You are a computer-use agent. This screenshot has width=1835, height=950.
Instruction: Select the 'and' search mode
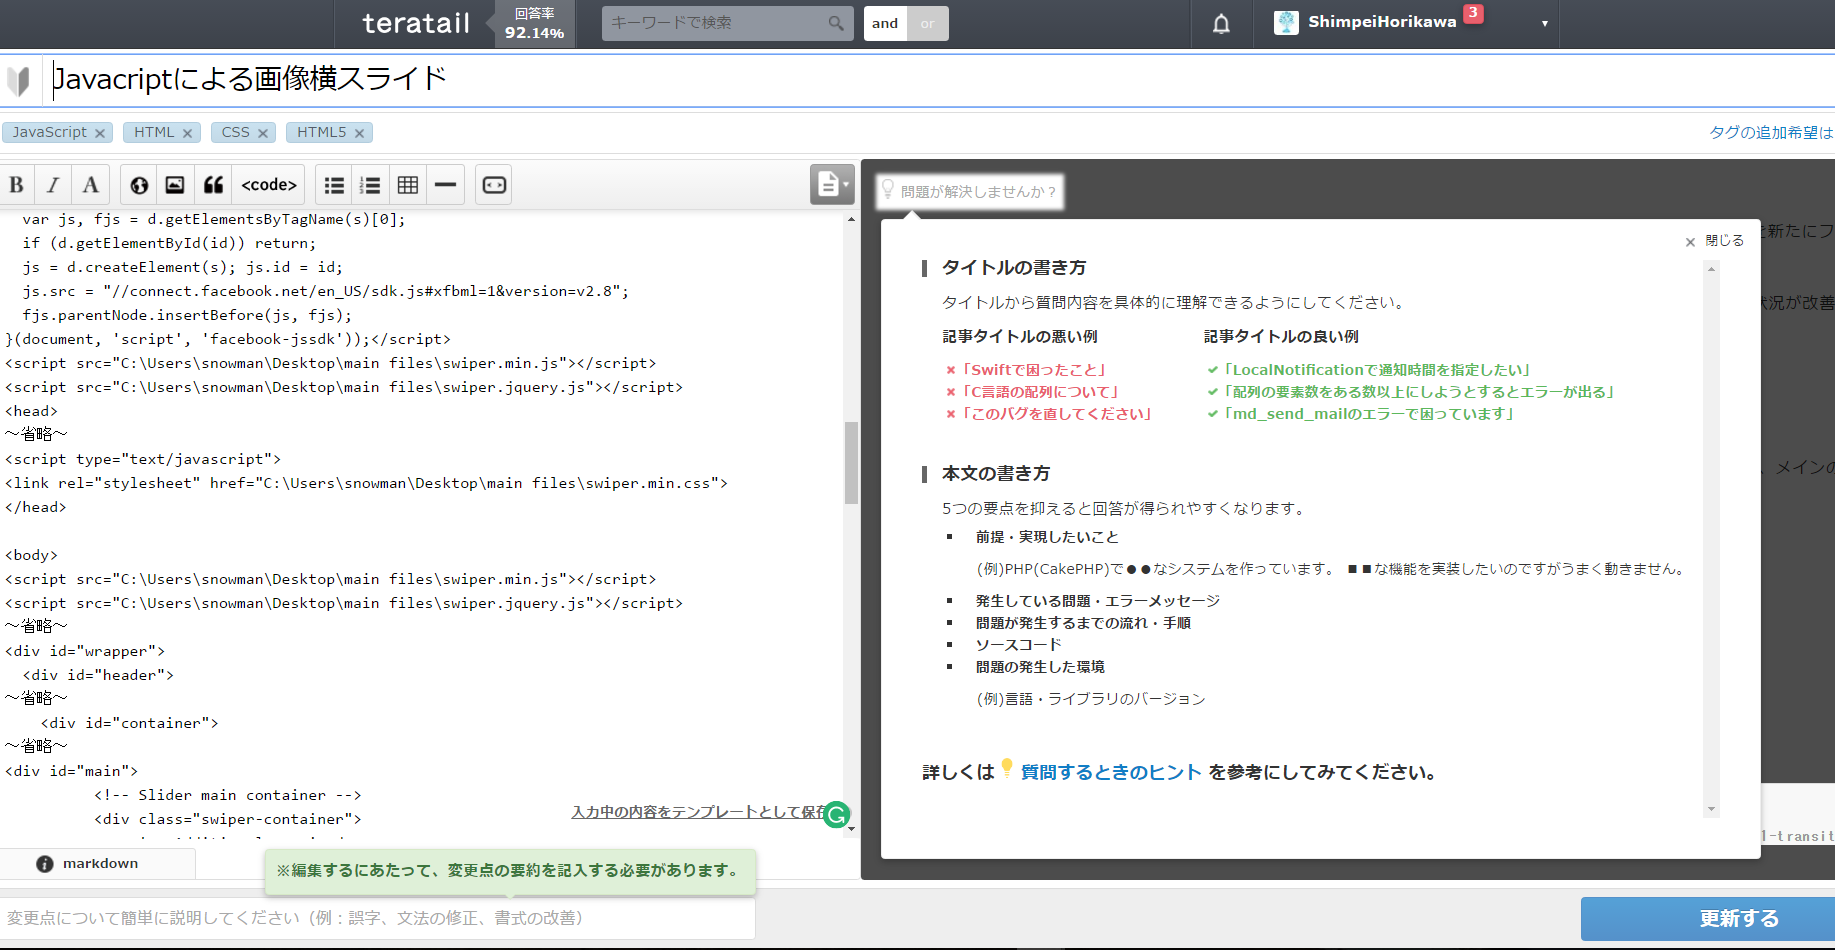(885, 23)
